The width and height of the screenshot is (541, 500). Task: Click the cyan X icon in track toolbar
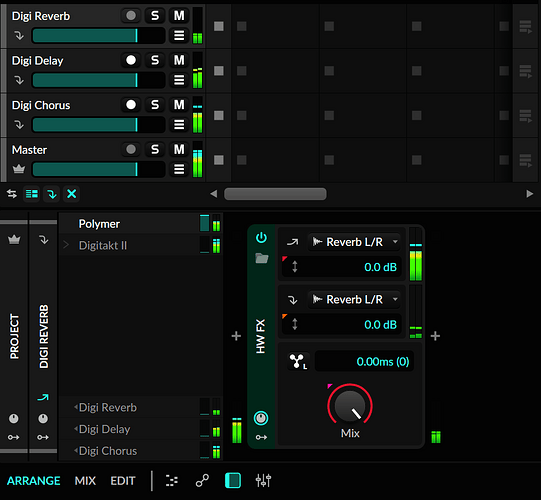71,194
